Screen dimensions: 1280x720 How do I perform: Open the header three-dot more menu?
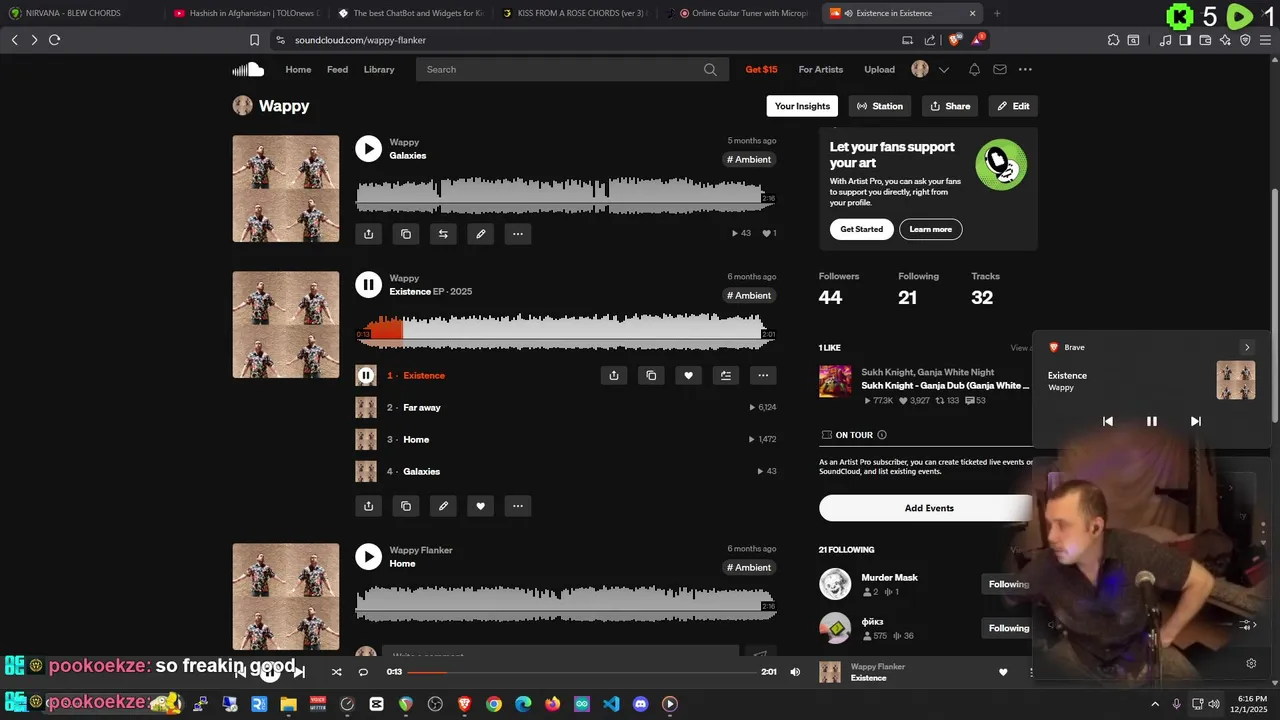click(1025, 69)
